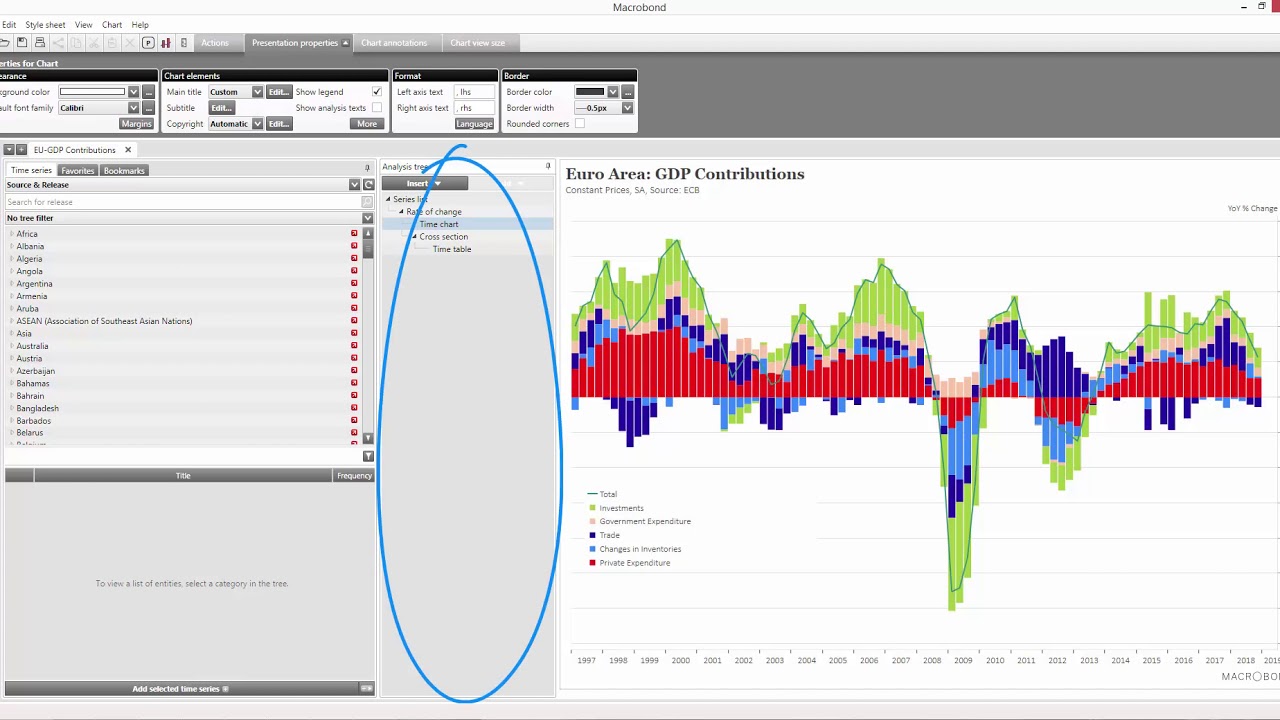The height and width of the screenshot is (720, 1280).
Task: Click the background color swatch
Action: pyautogui.click(x=92, y=92)
